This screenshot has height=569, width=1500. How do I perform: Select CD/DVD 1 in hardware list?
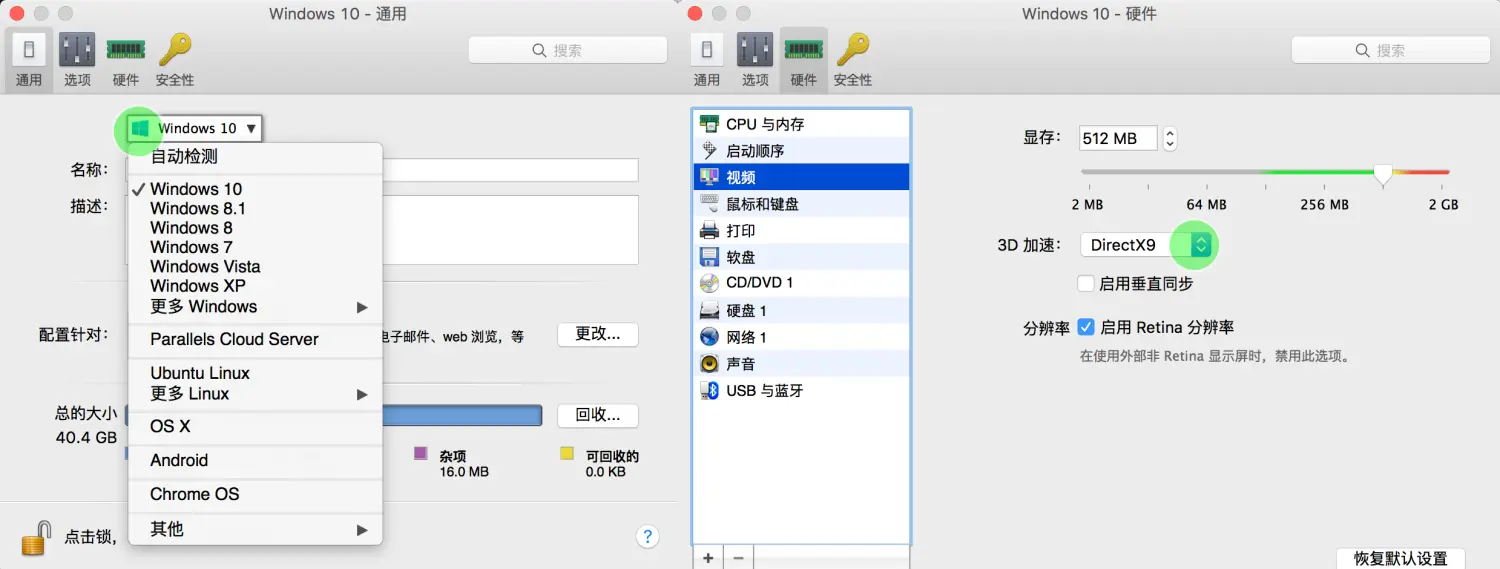(x=801, y=283)
